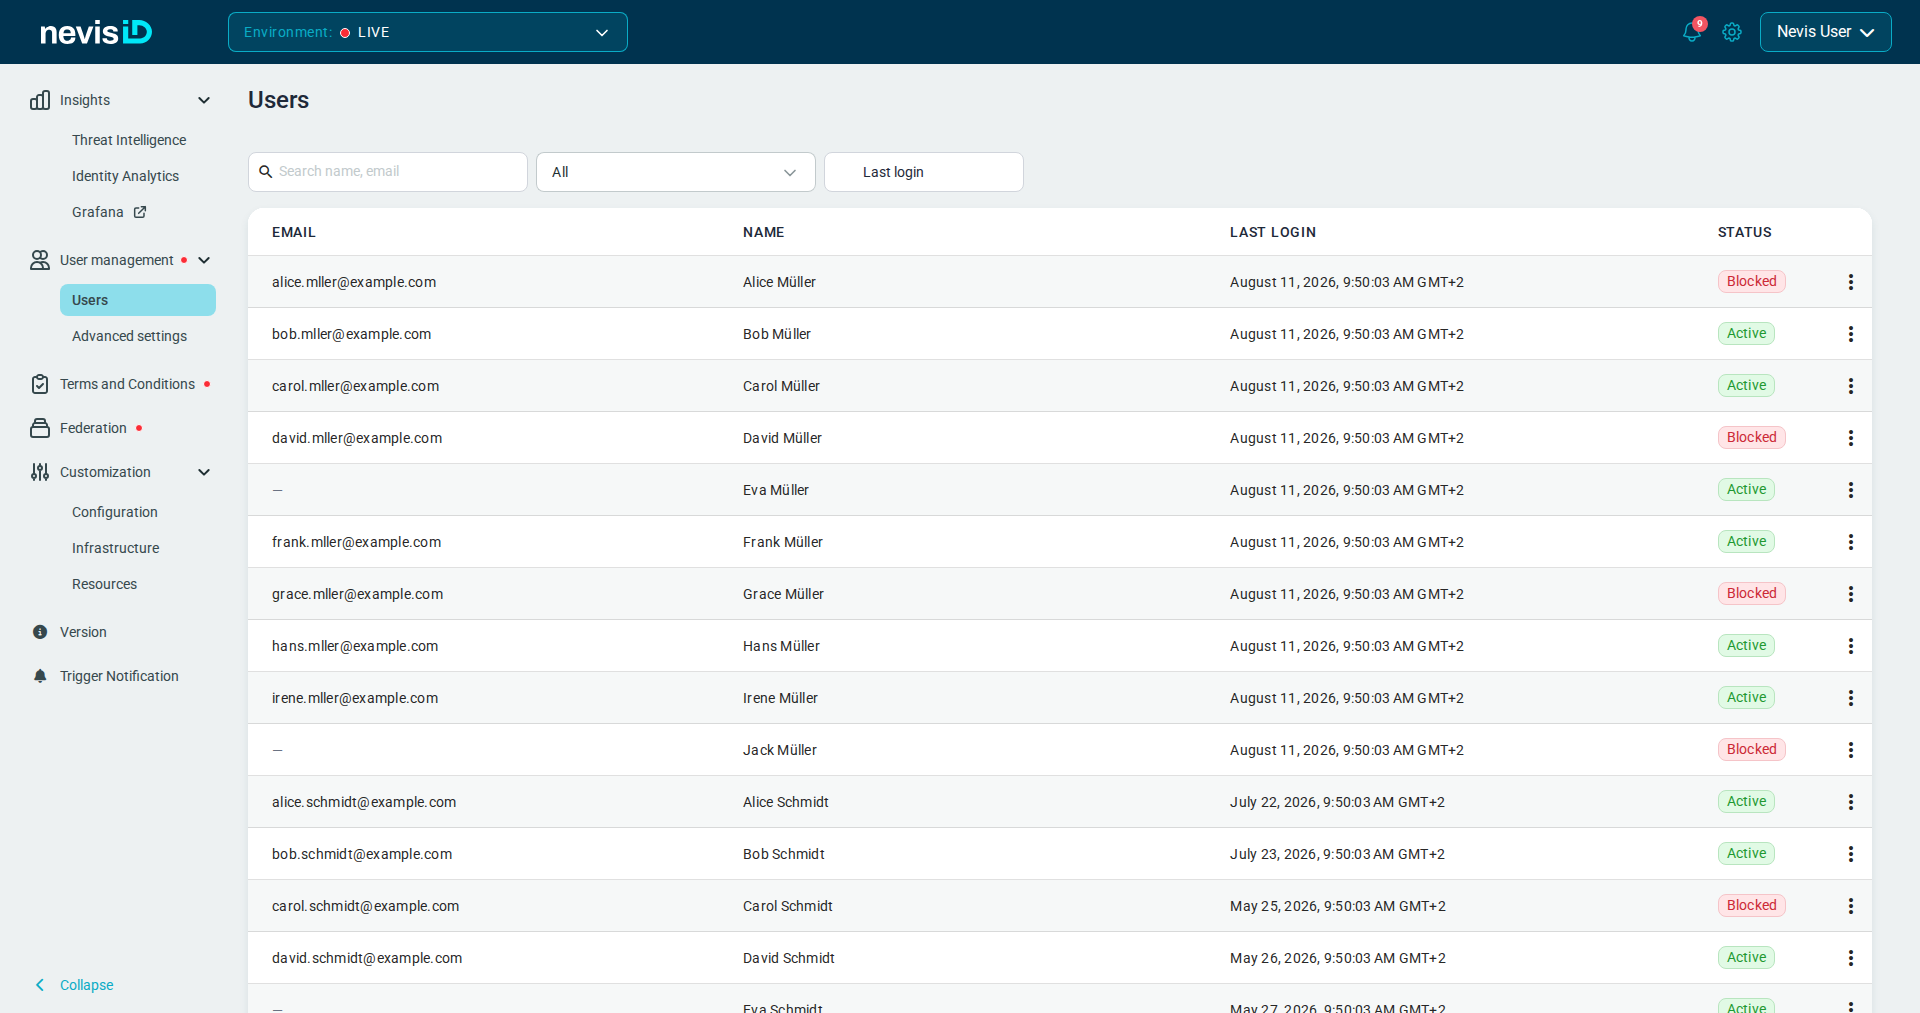
Task: Click the Federation icon
Action: 40,428
